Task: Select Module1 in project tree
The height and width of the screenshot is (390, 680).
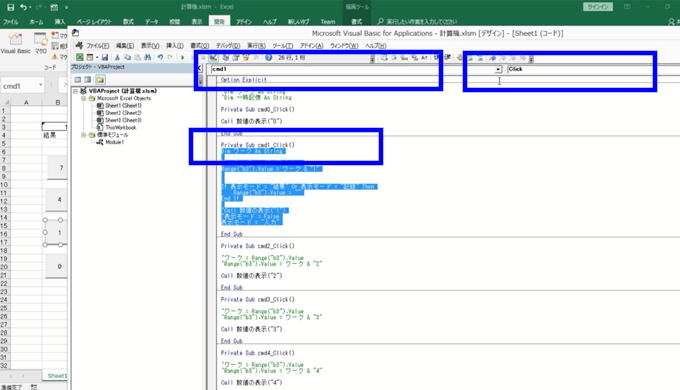Action: 114,142
